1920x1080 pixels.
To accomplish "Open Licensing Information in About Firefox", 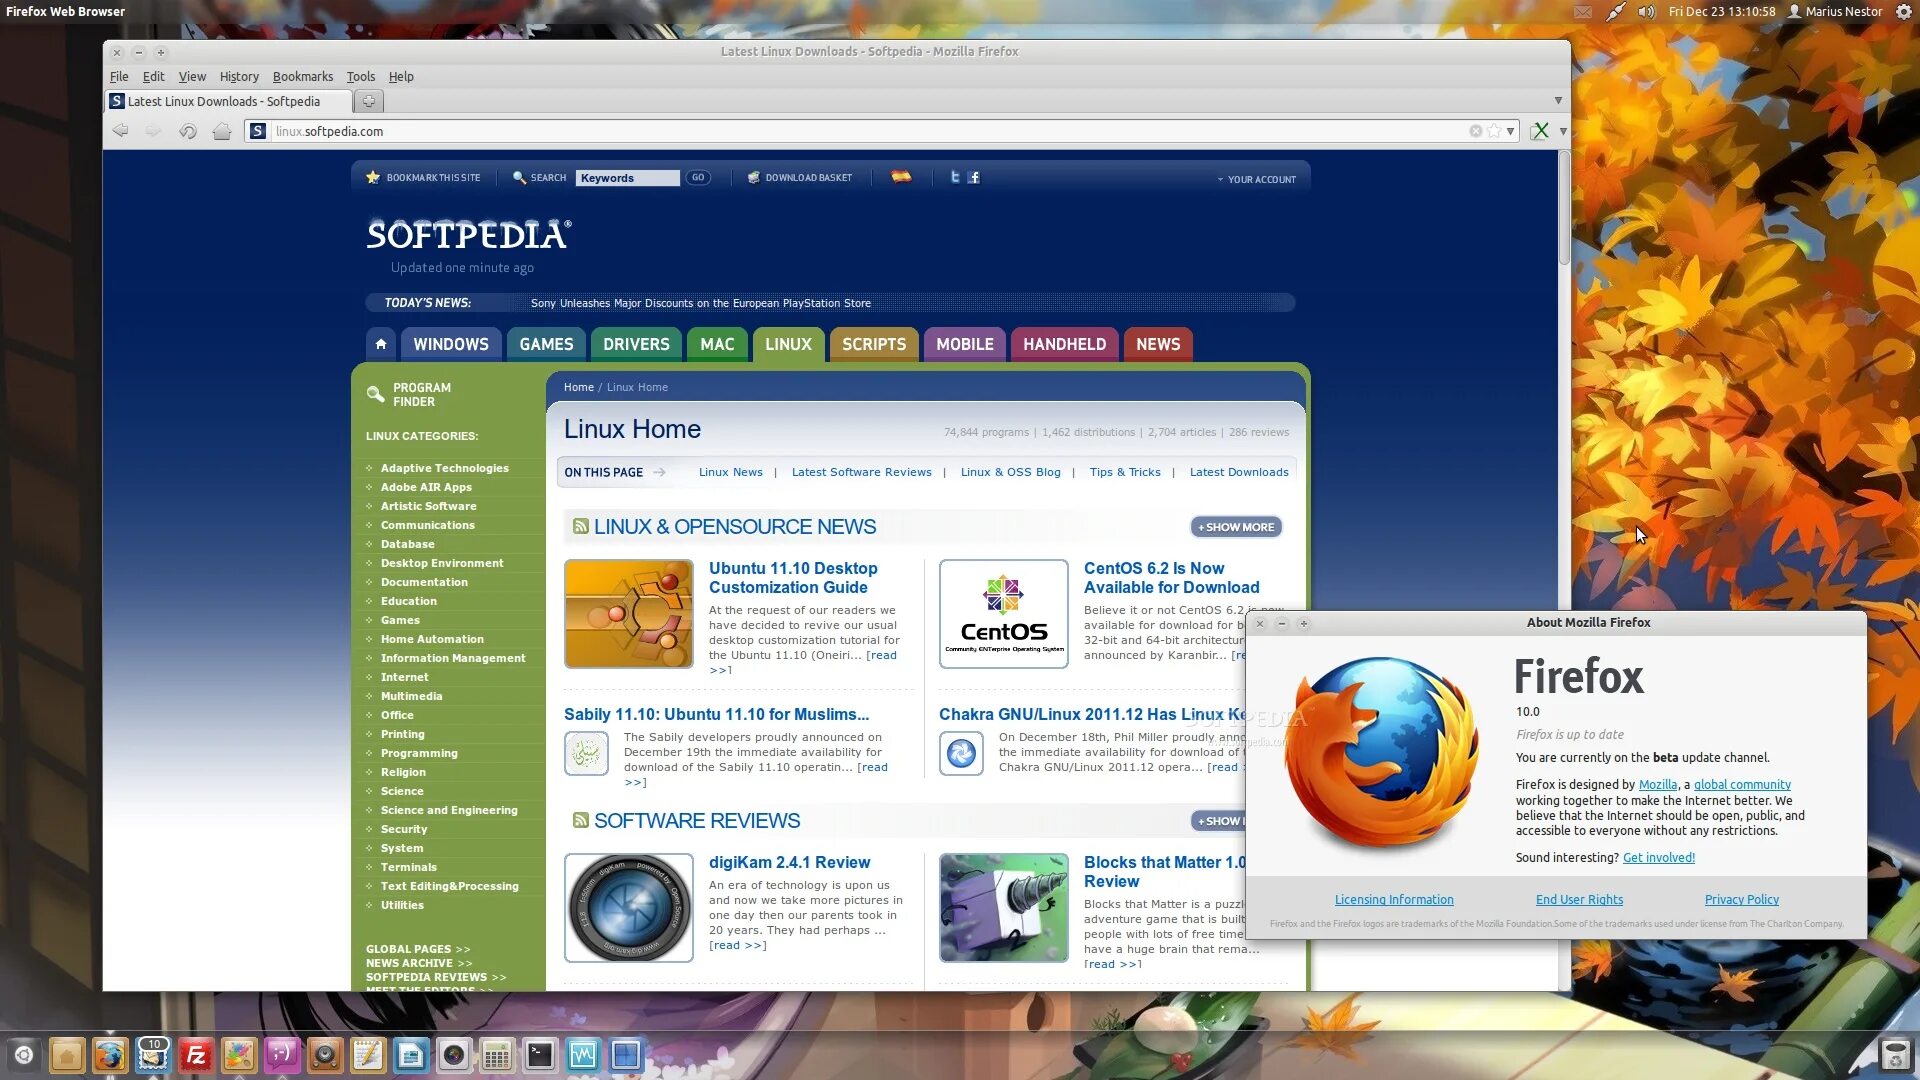I will pyautogui.click(x=1394, y=900).
